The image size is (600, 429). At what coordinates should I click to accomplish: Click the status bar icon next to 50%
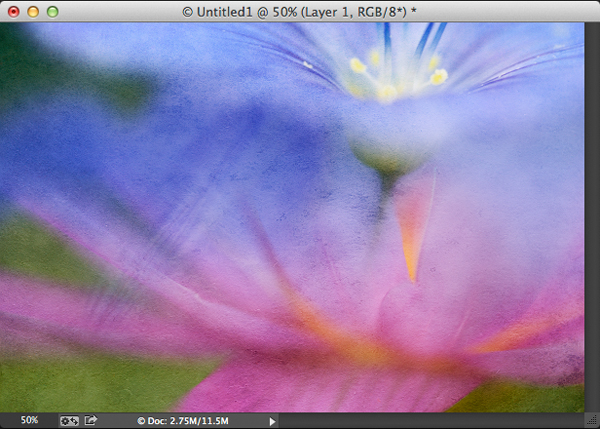point(69,421)
